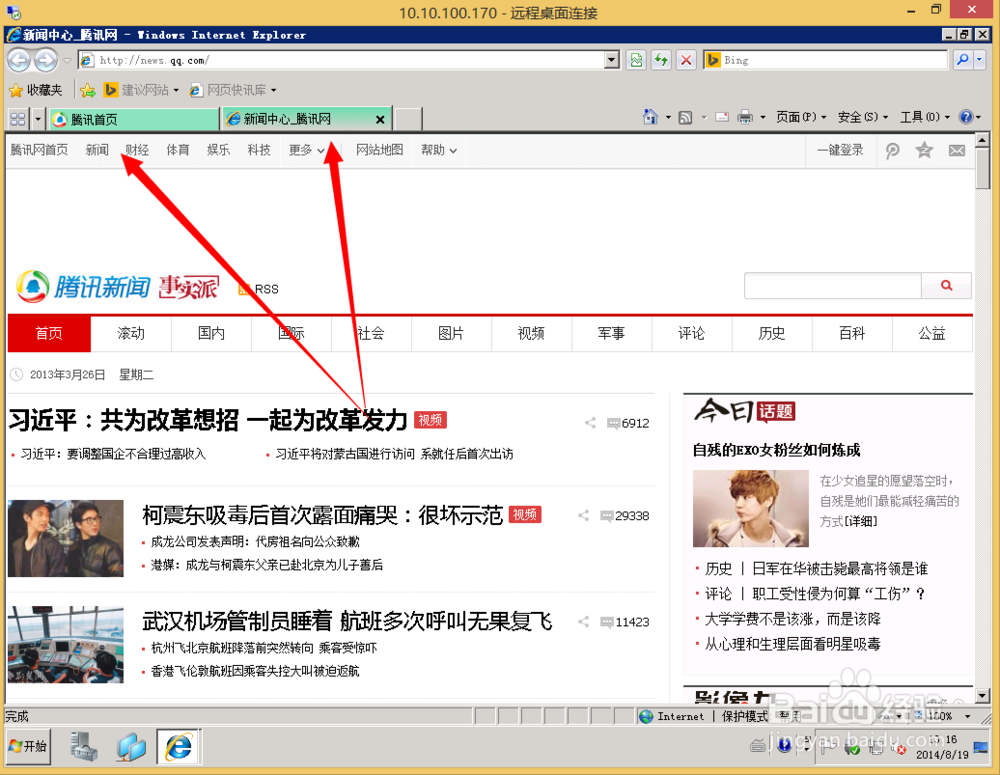
Task: Click the red search button on Tencent News
Action: 946,286
